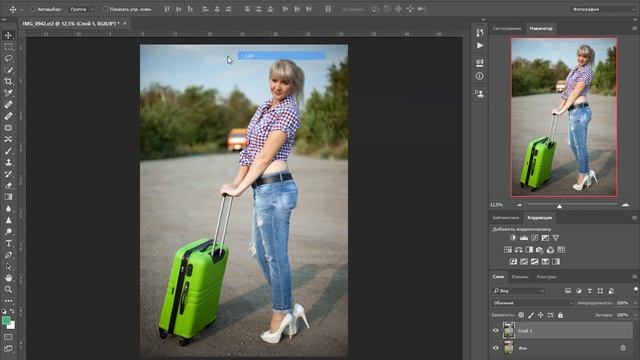Open the Info panel icon

click(x=480, y=76)
